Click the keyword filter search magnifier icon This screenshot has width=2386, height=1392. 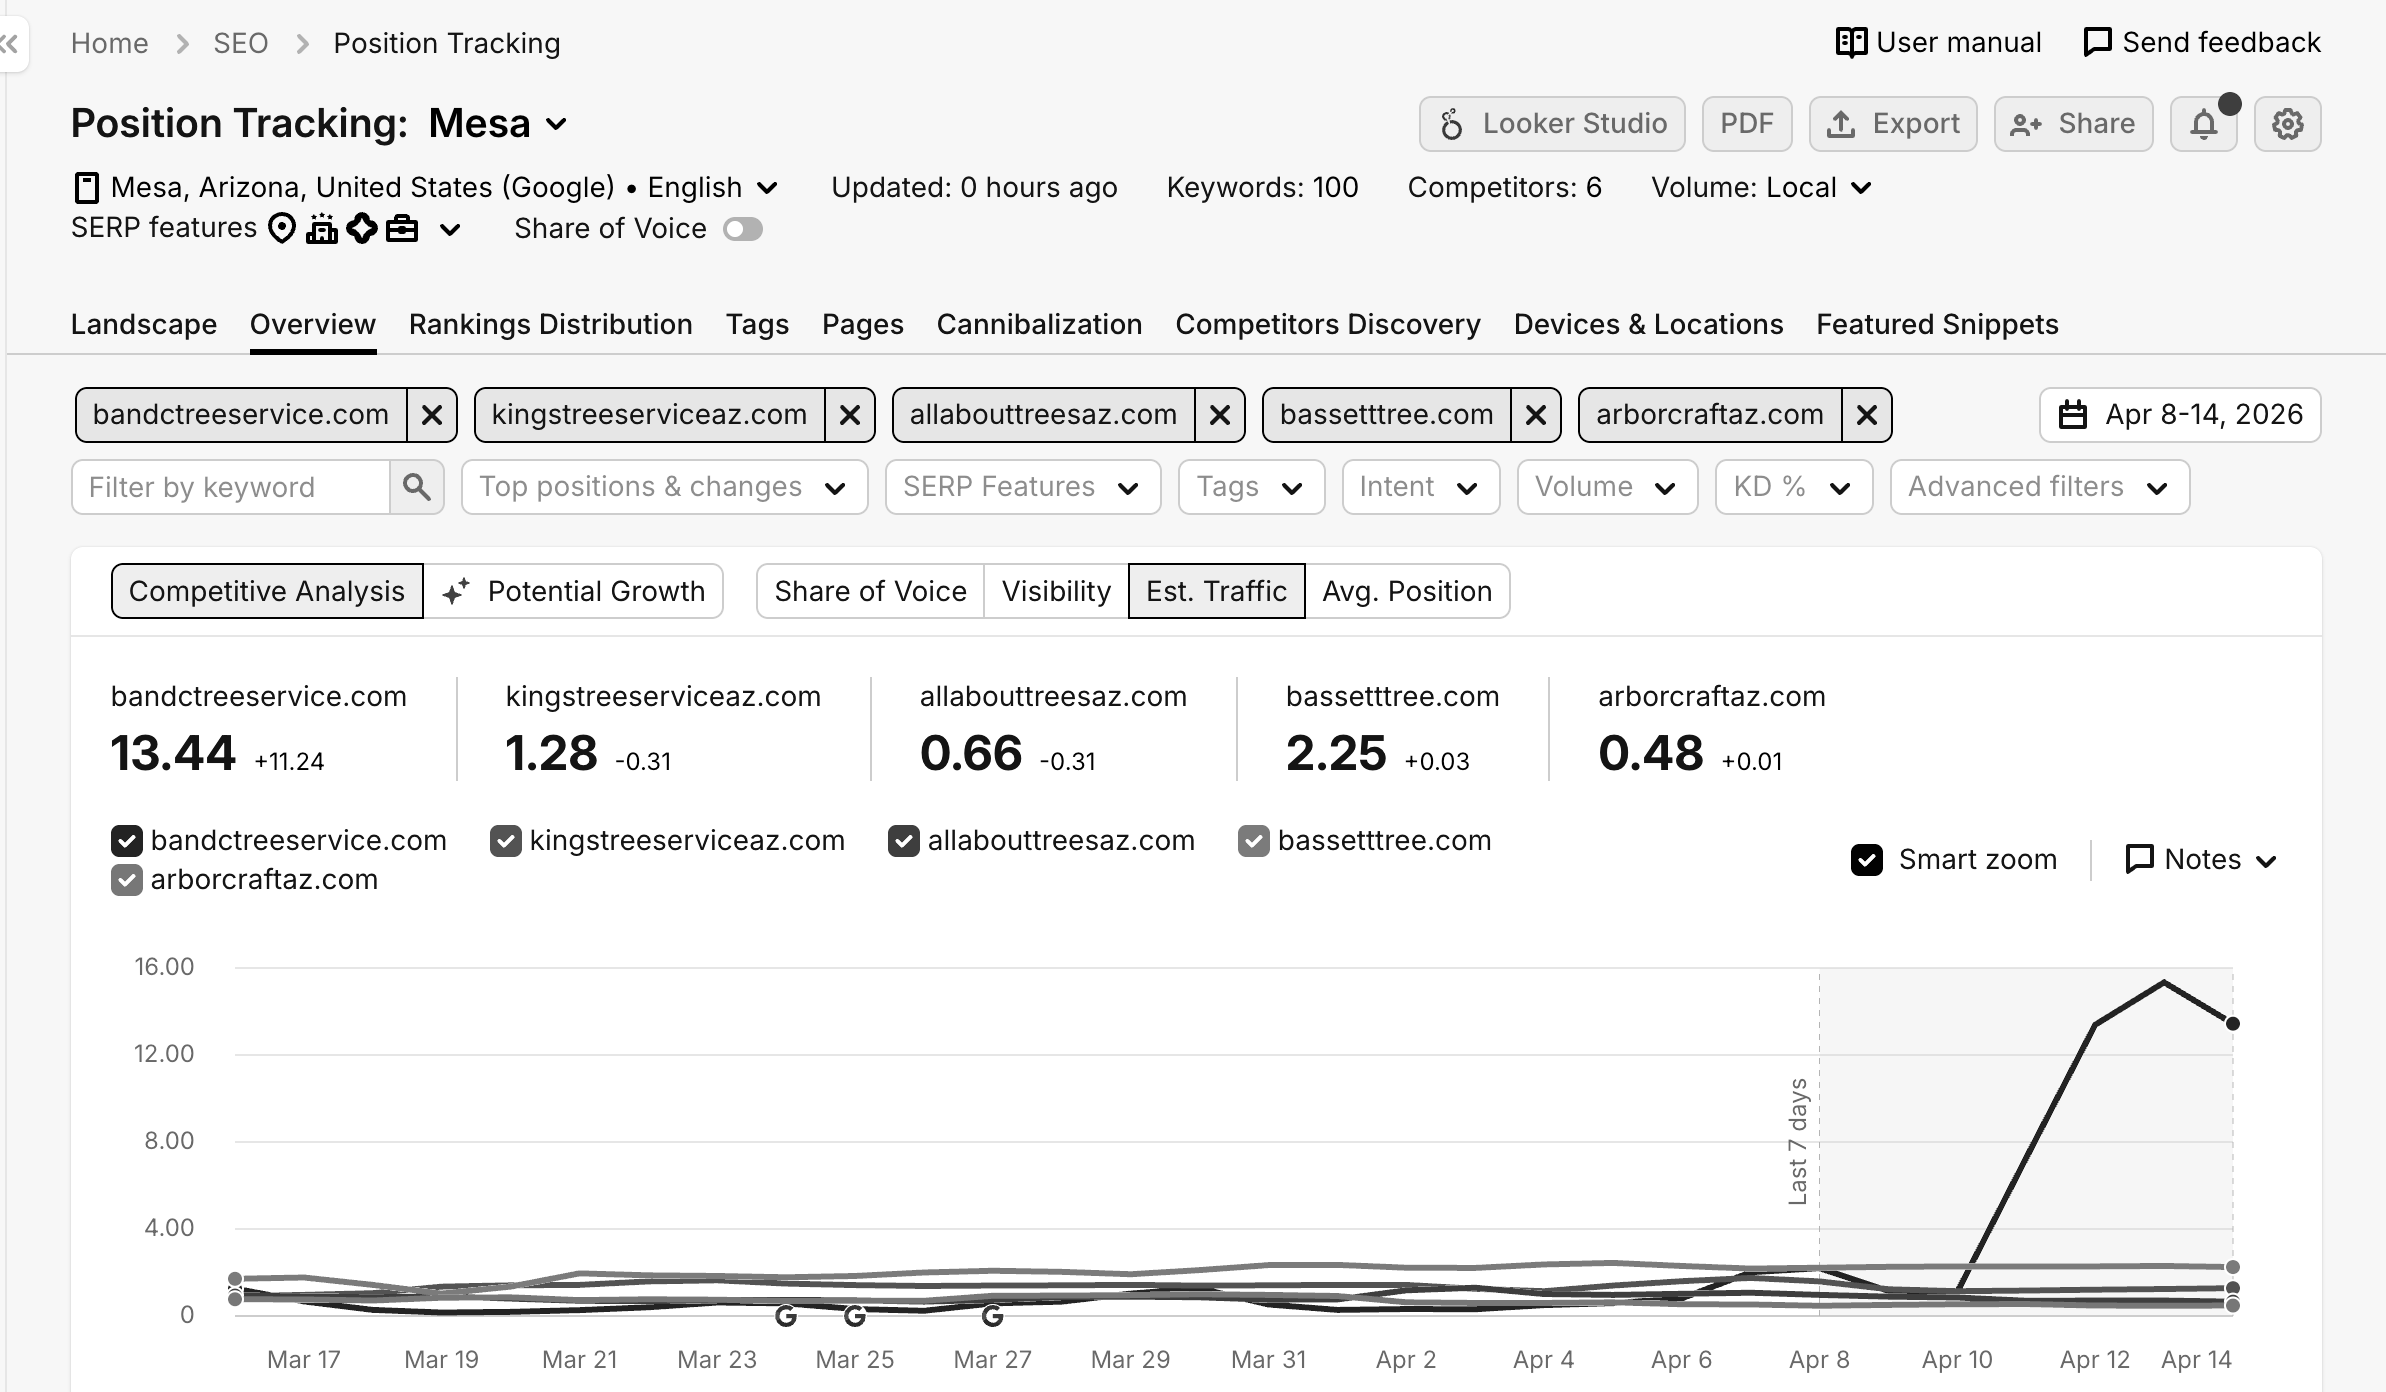(417, 487)
